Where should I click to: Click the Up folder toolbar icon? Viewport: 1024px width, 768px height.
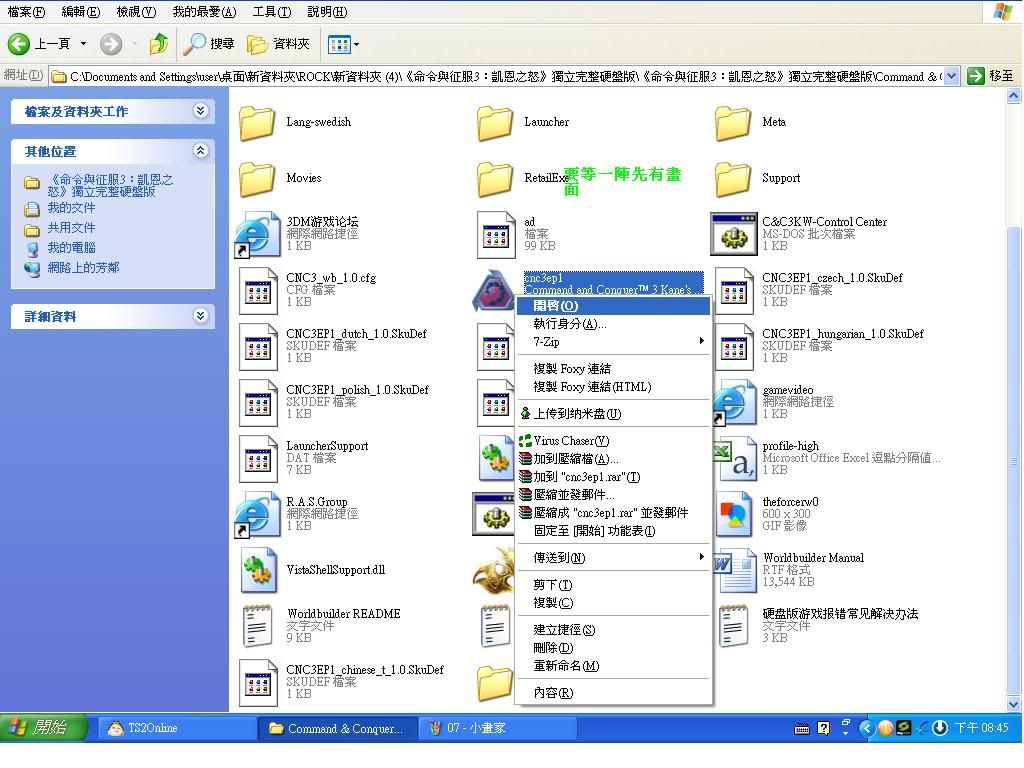(158, 44)
